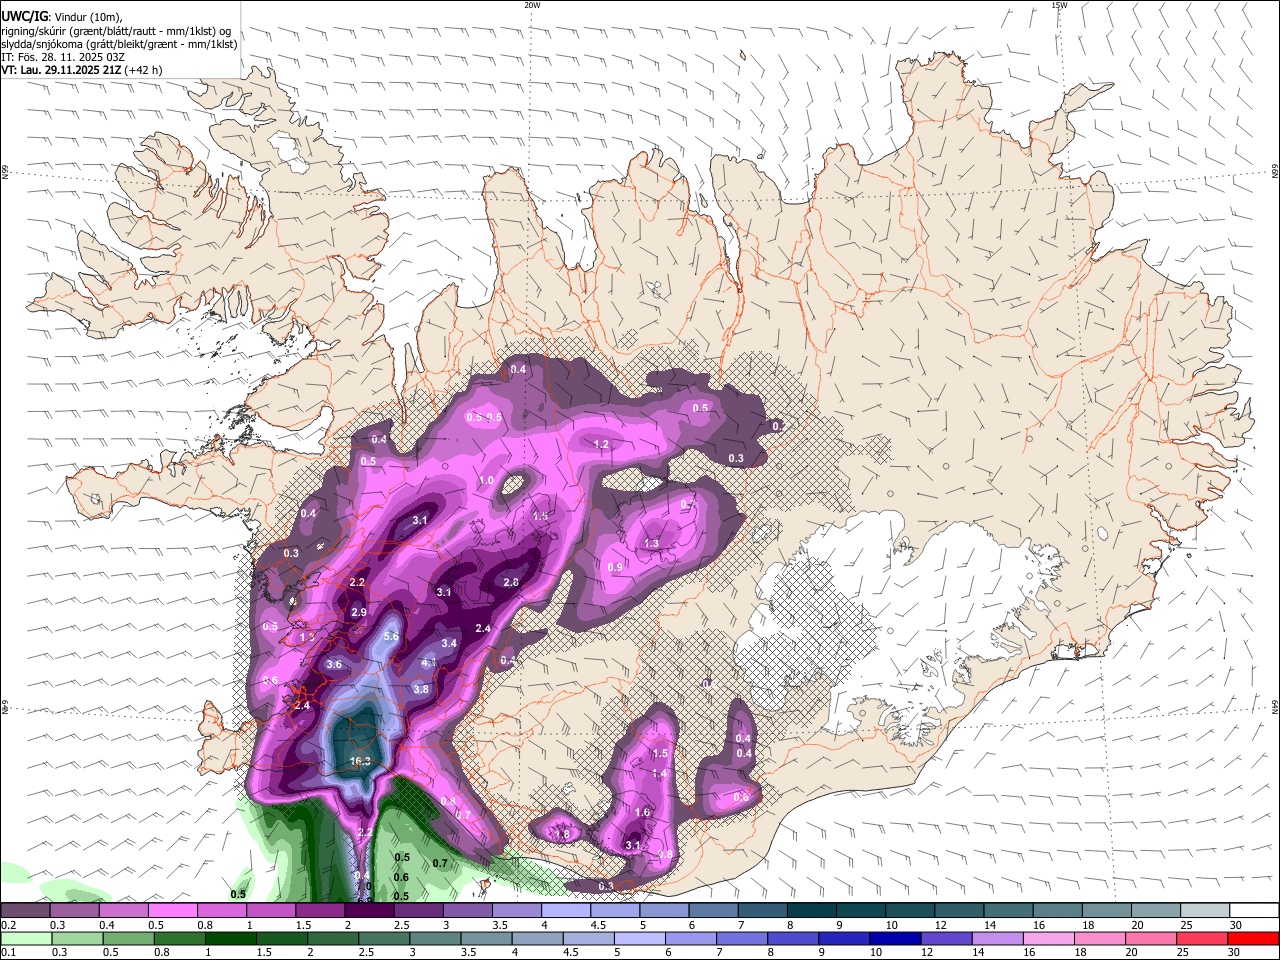Click the 16.3 precipitation maximum value
Image resolution: width=1280 pixels, height=960 pixels.
(x=361, y=761)
